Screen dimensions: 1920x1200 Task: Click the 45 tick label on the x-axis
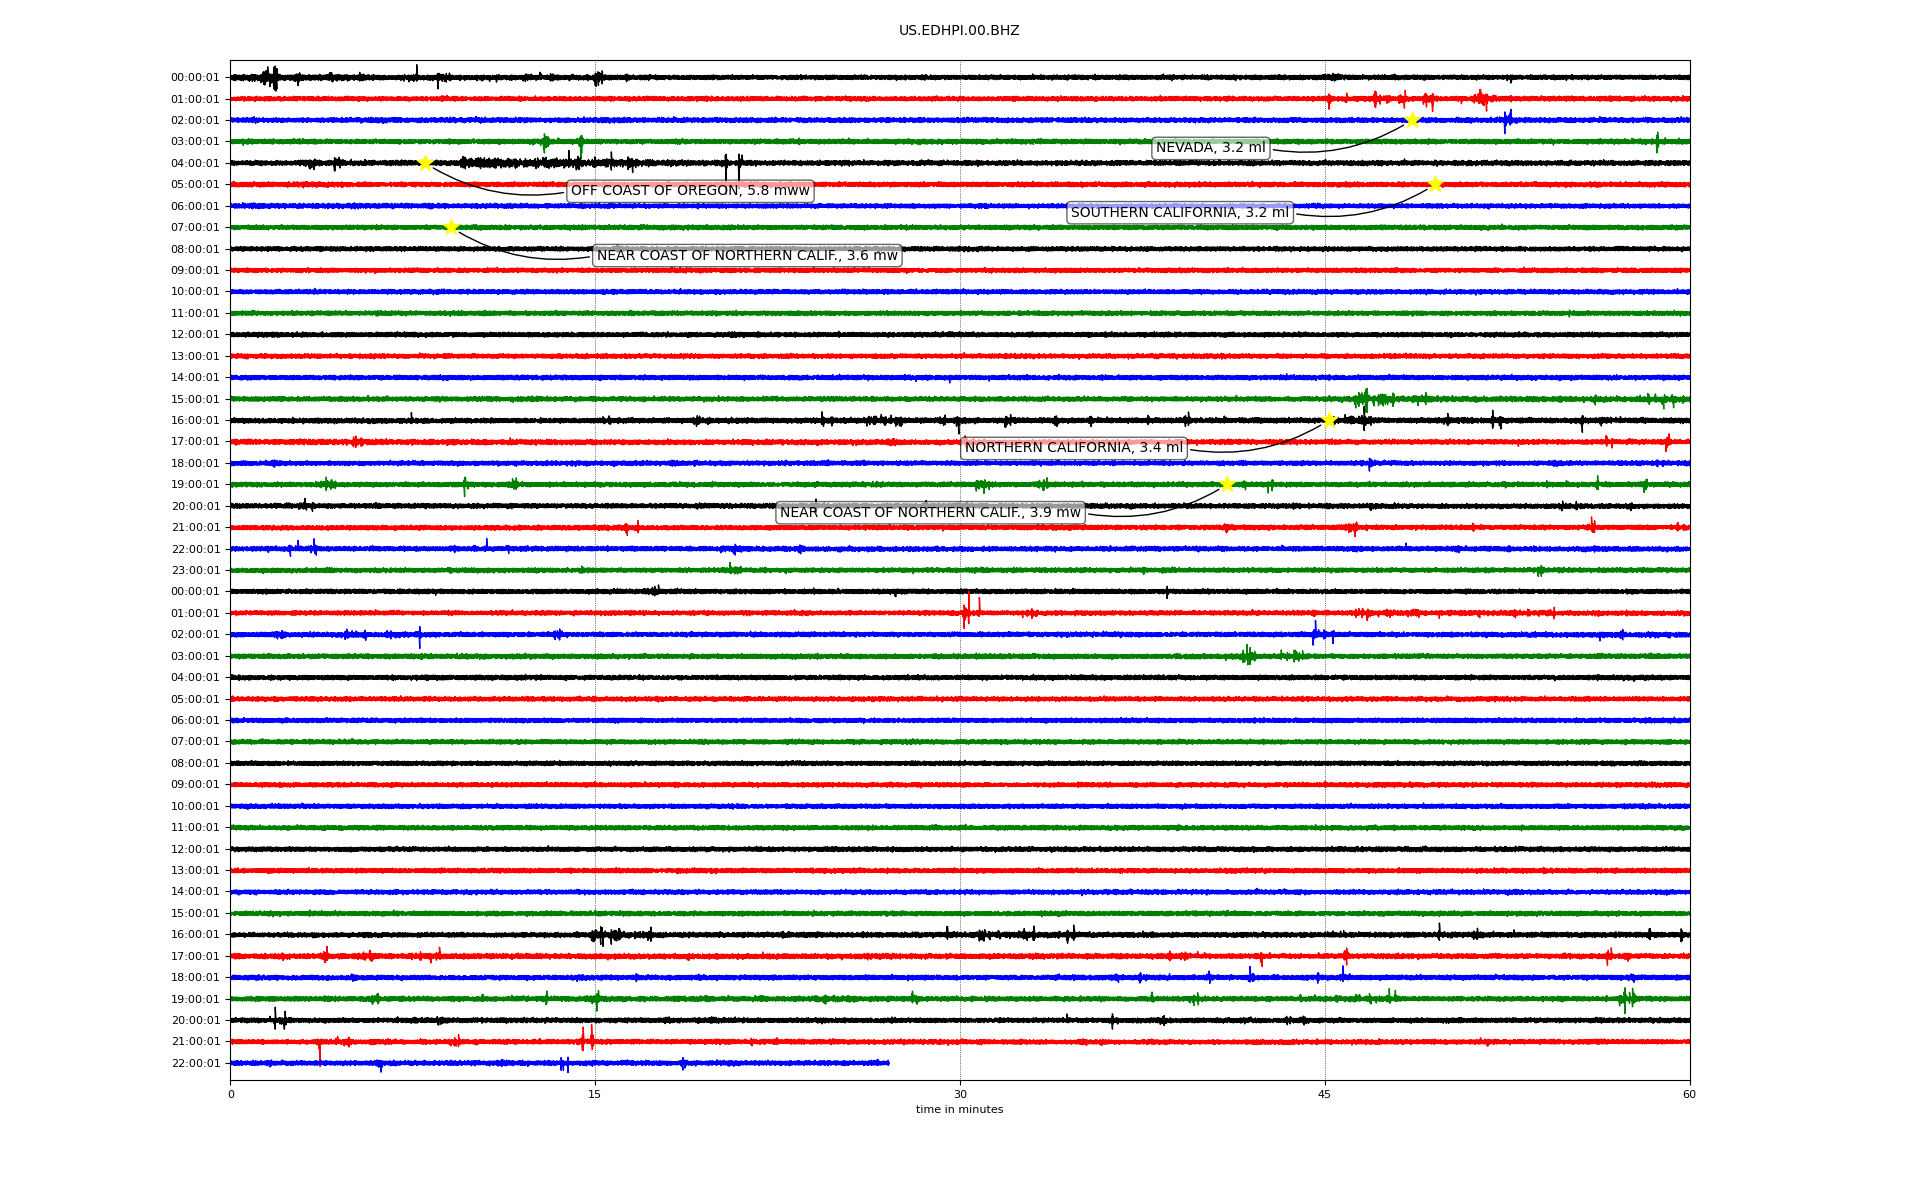tap(1324, 1094)
